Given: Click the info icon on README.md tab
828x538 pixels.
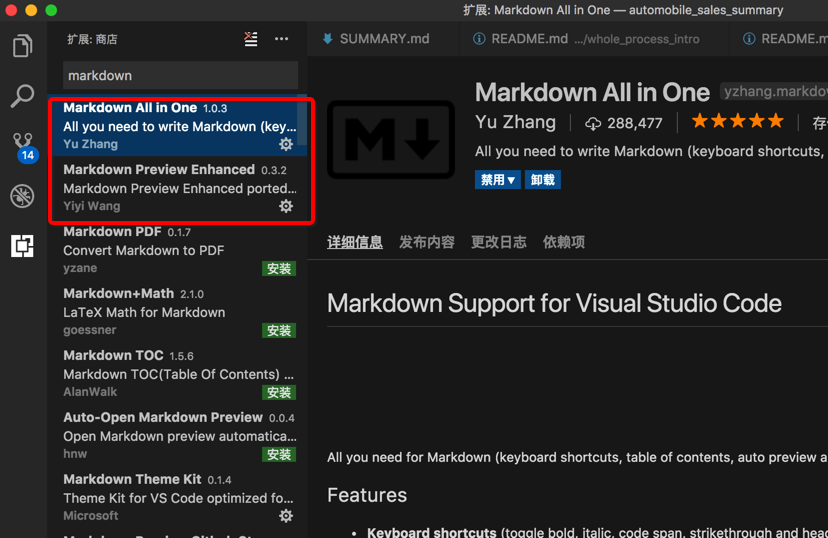Looking at the screenshot, I should click(x=479, y=39).
